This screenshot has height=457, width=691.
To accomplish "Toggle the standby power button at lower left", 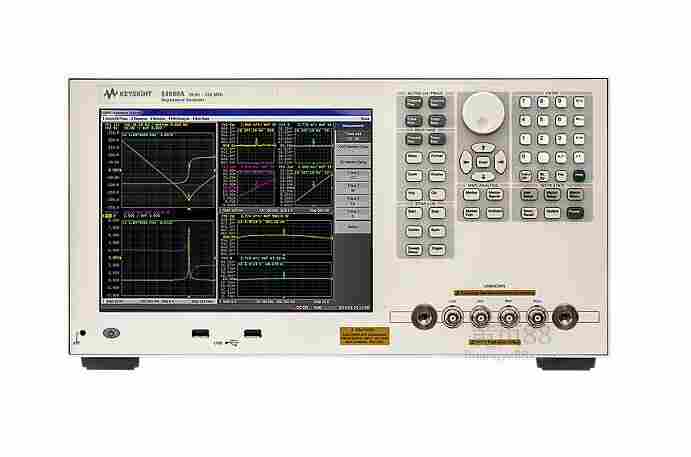I will [x=111, y=333].
